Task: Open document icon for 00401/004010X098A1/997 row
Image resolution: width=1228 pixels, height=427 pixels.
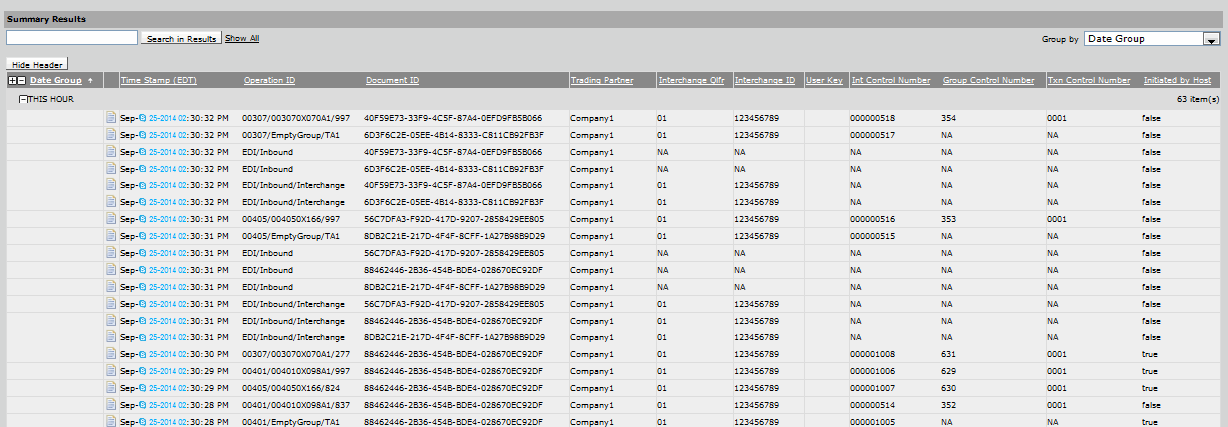Action: pos(111,371)
